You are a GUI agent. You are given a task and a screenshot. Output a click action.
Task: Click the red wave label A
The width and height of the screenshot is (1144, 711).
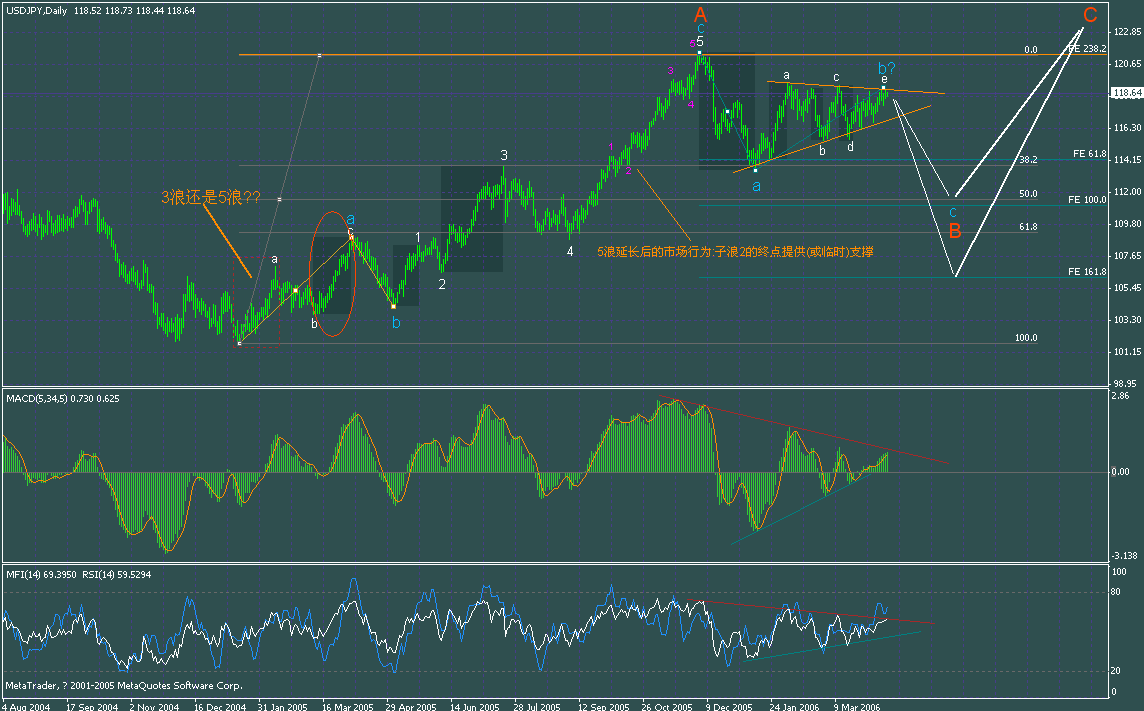(700, 15)
